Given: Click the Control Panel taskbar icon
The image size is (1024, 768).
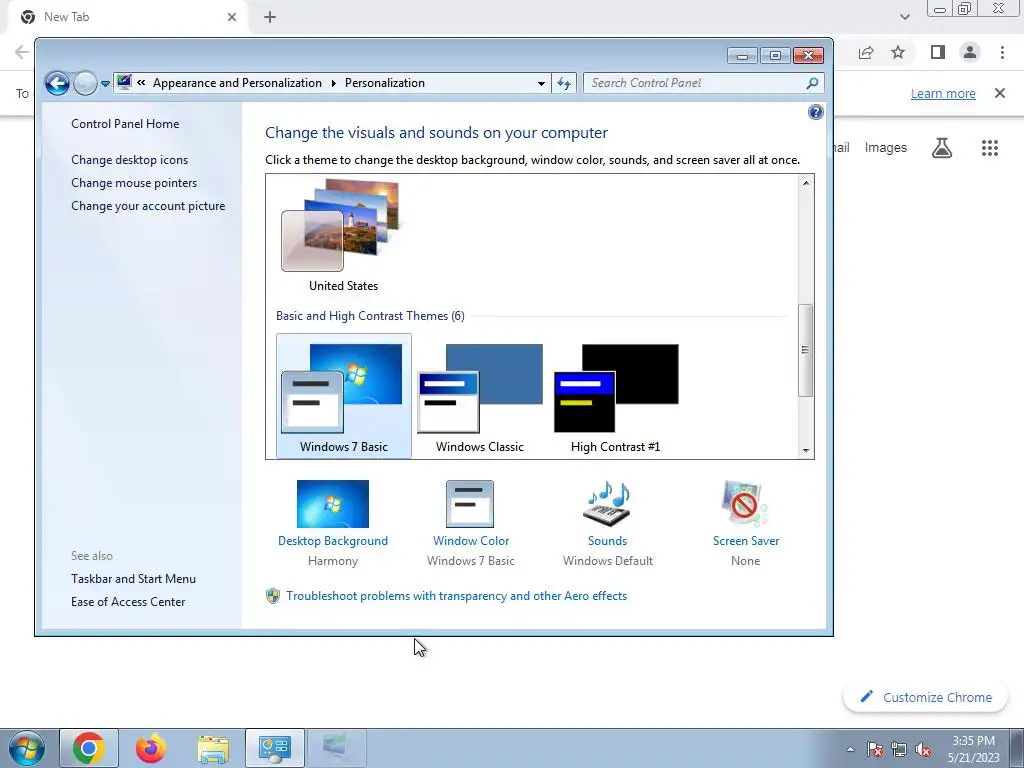Looking at the screenshot, I should (x=274, y=748).
